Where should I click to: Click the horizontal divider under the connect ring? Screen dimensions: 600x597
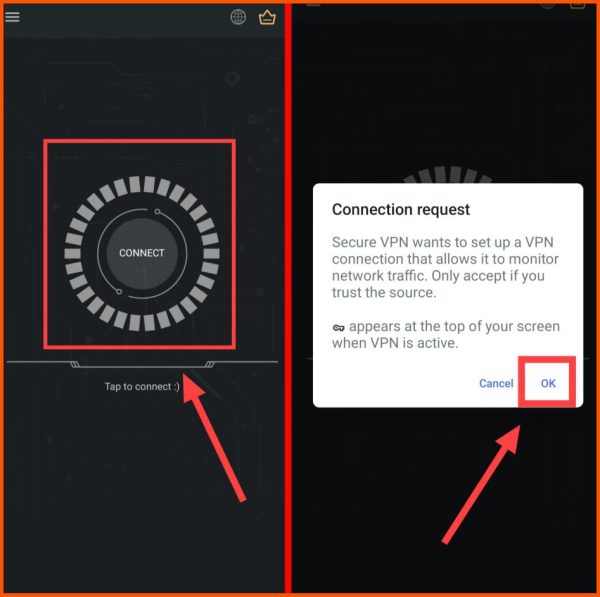pyautogui.click(x=142, y=364)
